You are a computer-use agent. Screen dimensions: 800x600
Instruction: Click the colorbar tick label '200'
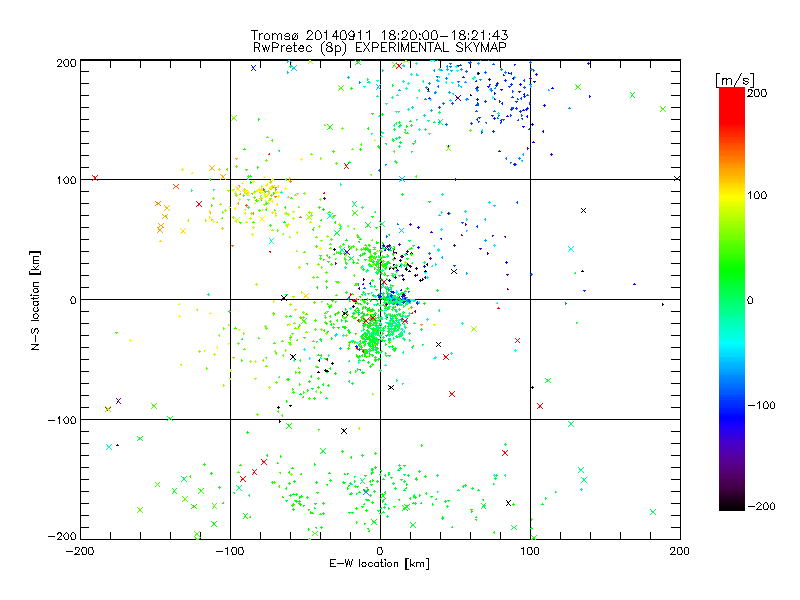[x=757, y=93]
